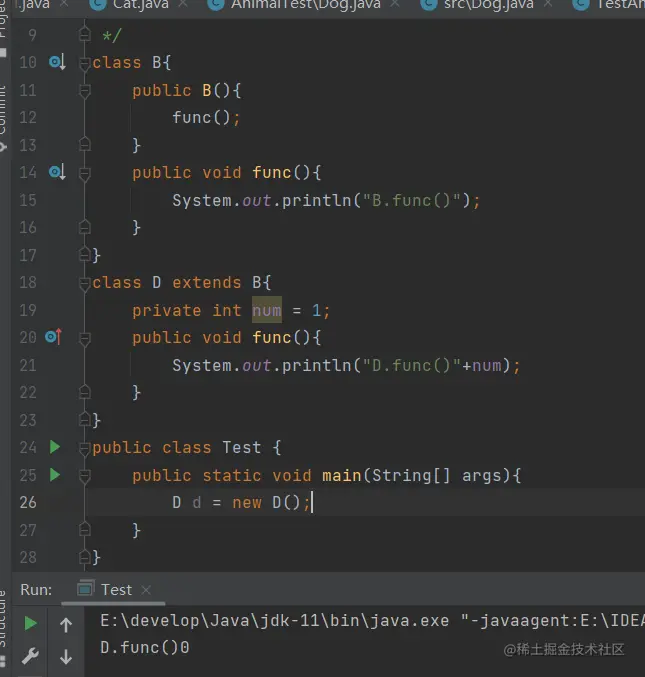Click the 'D.func()0' console output line
645x677 pixels.
tap(145, 647)
